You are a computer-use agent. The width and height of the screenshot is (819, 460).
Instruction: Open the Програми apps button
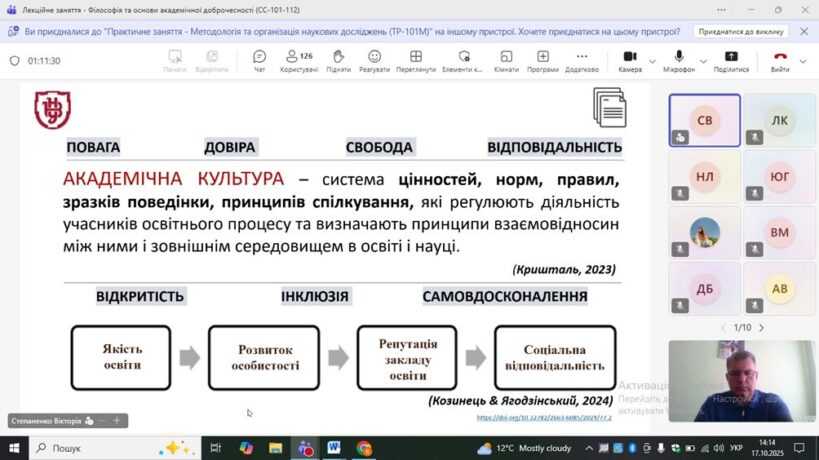(543, 60)
